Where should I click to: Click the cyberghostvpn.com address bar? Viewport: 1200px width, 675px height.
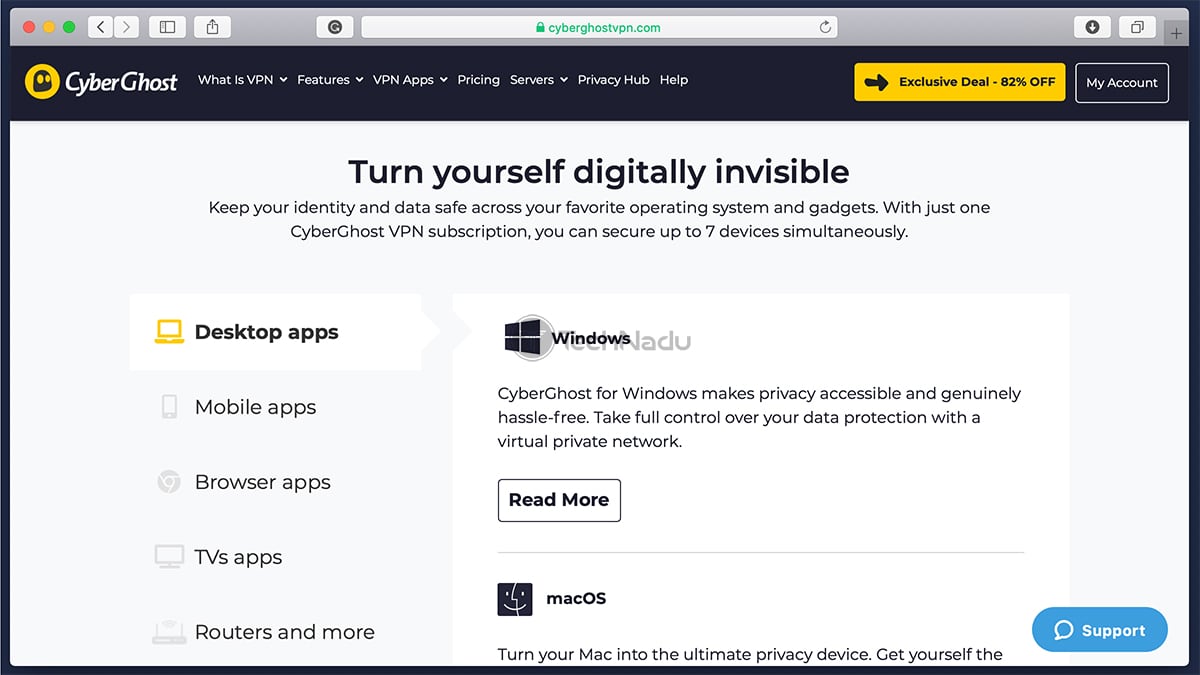click(599, 28)
